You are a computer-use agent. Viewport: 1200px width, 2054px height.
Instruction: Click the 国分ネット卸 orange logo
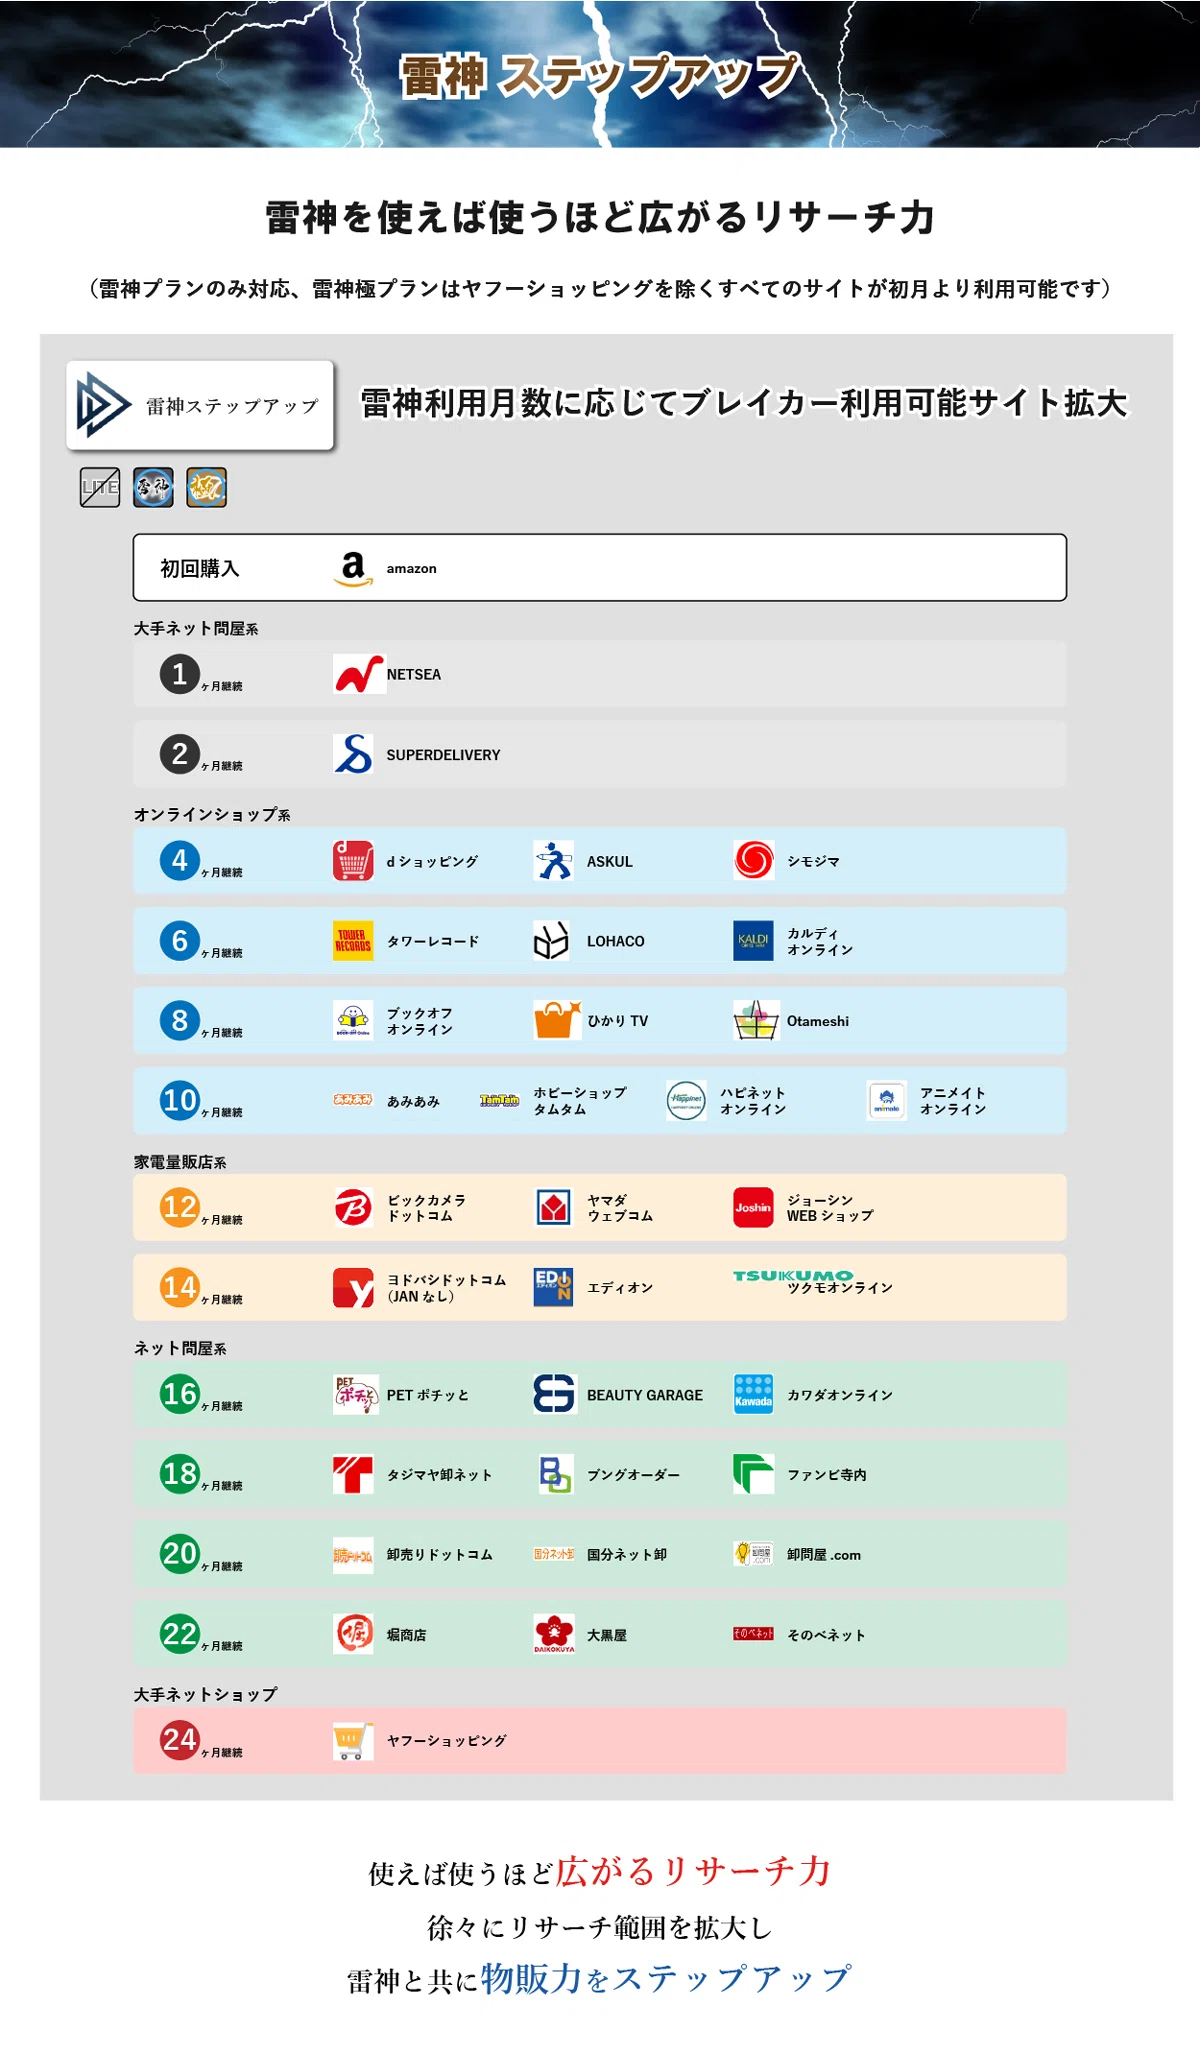click(x=553, y=1554)
